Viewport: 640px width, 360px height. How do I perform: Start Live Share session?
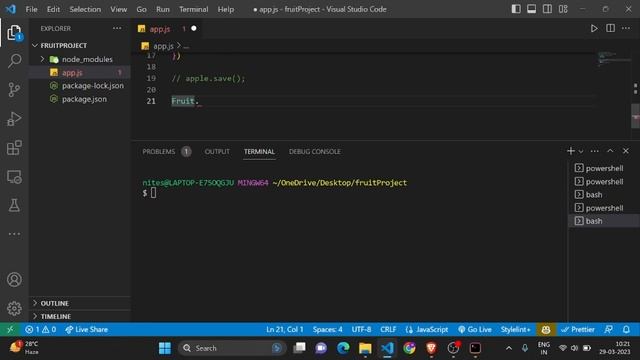pos(87,329)
